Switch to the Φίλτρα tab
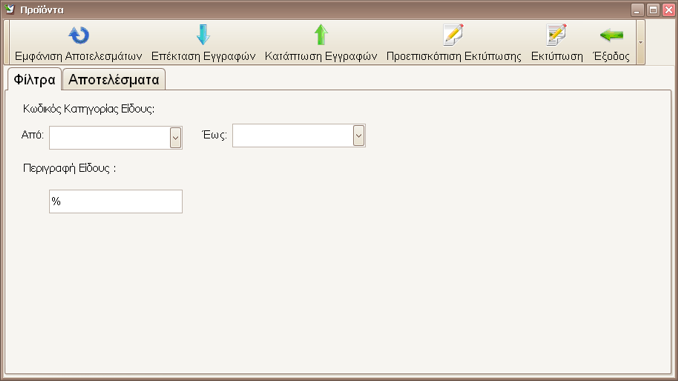 tap(34, 80)
